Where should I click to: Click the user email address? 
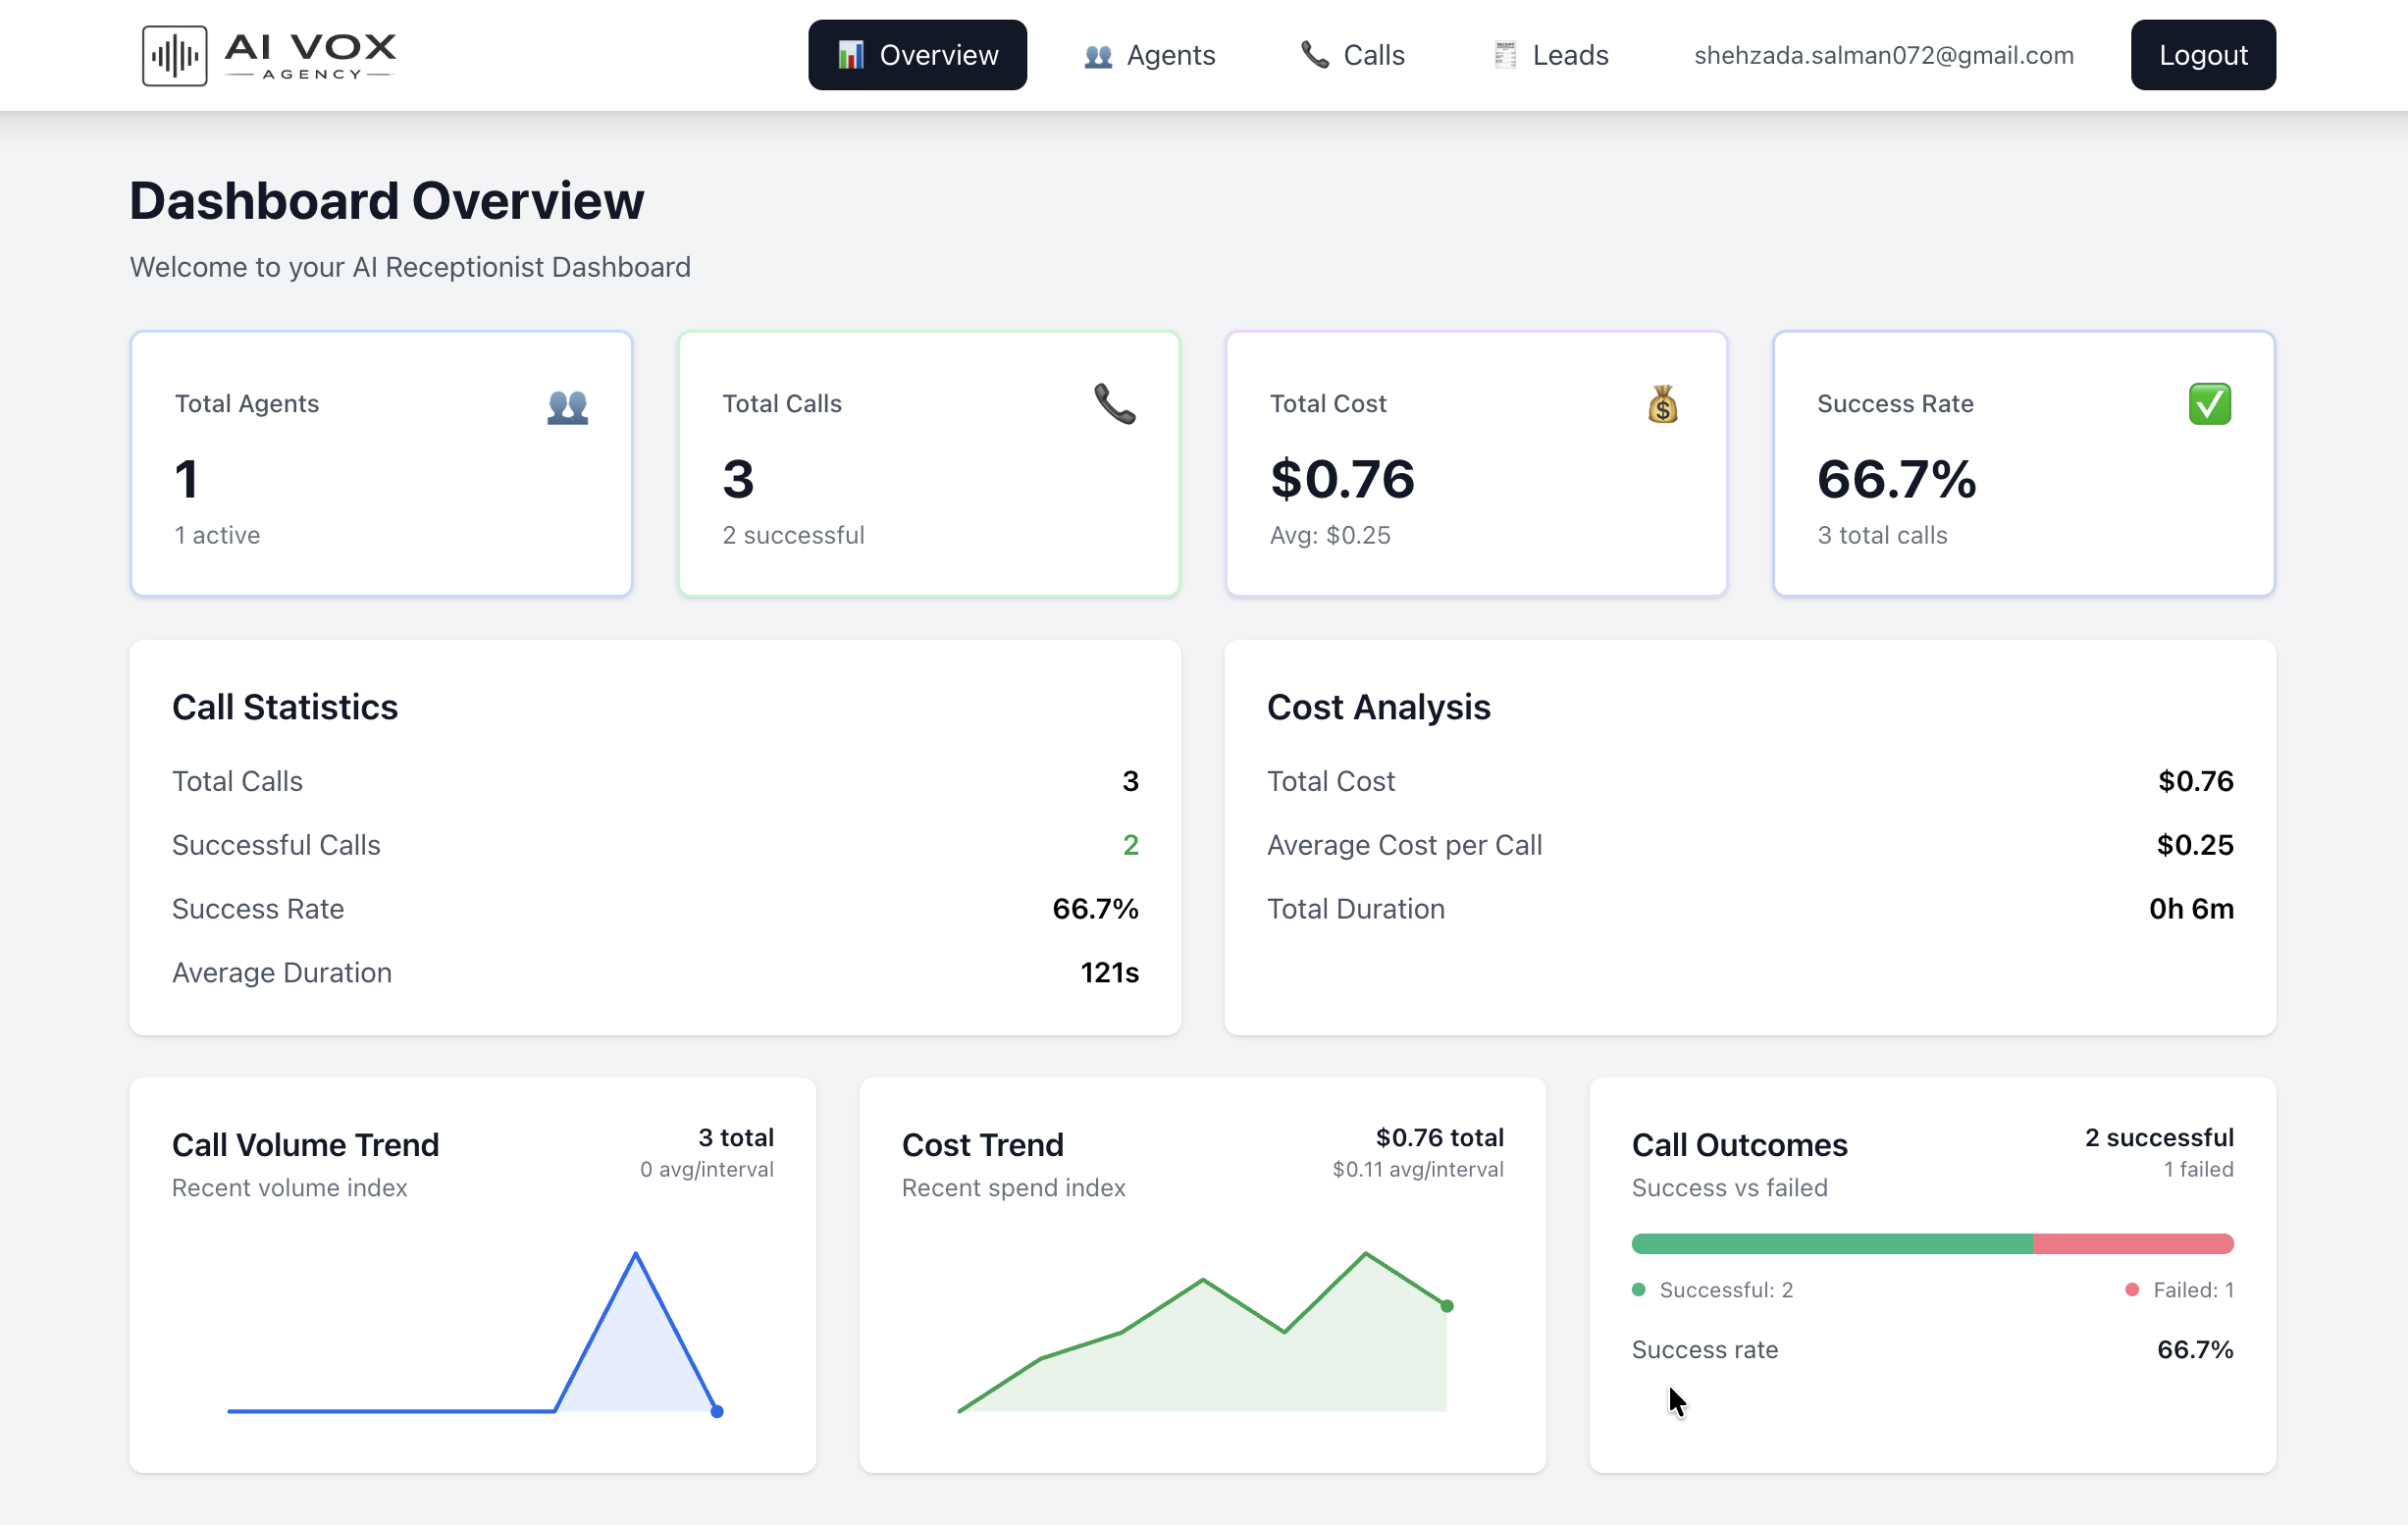[x=1884, y=56]
